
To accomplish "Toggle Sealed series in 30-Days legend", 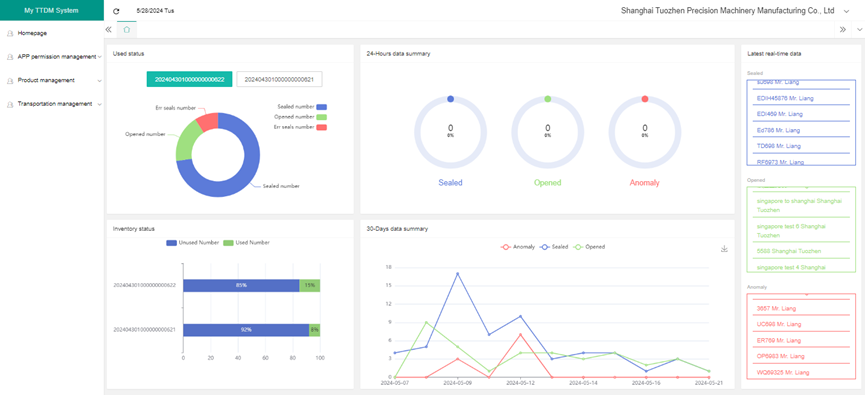I will (554, 247).
